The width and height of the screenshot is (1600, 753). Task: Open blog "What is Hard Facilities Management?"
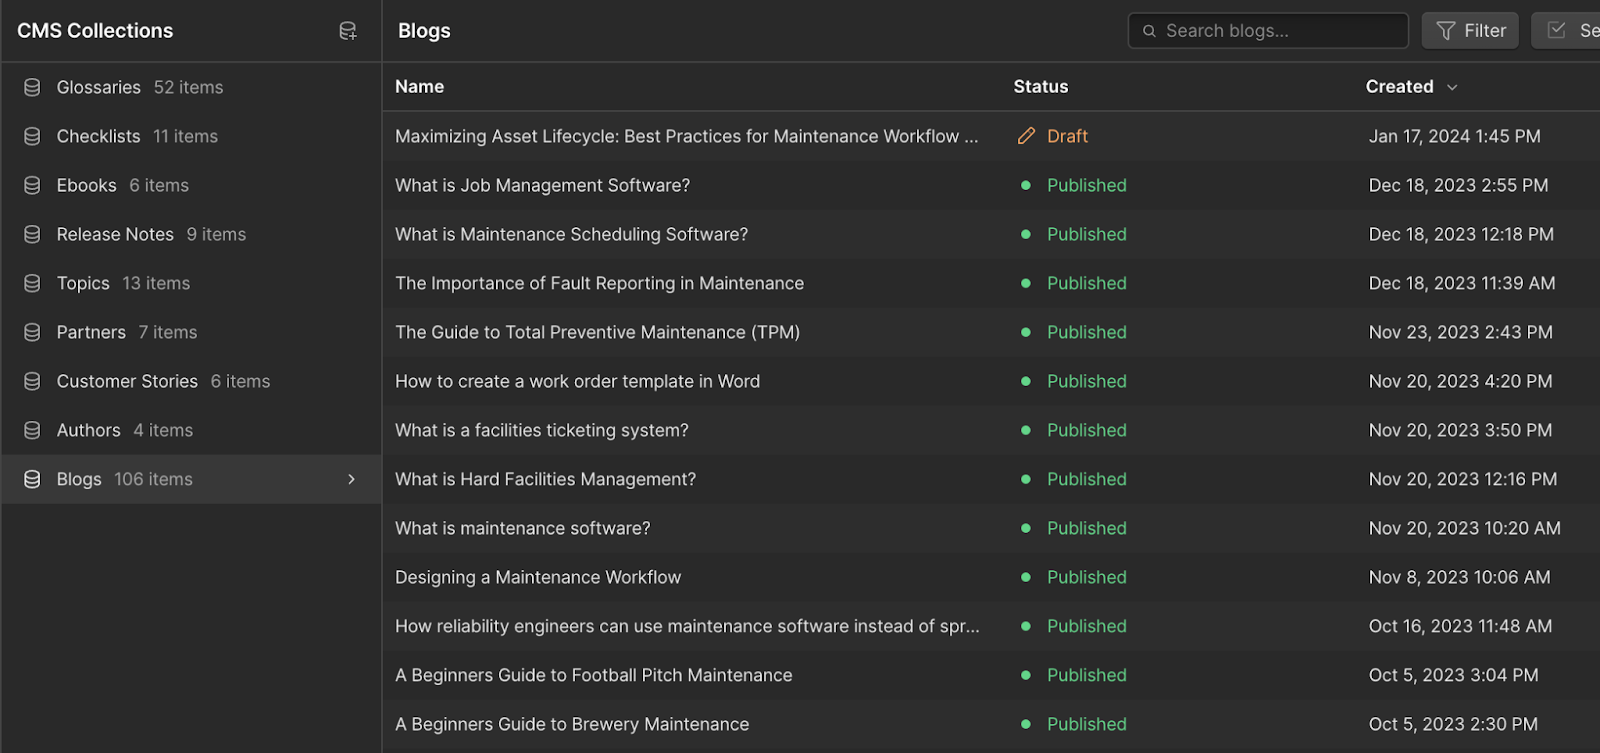pyautogui.click(x=545, y=479)
